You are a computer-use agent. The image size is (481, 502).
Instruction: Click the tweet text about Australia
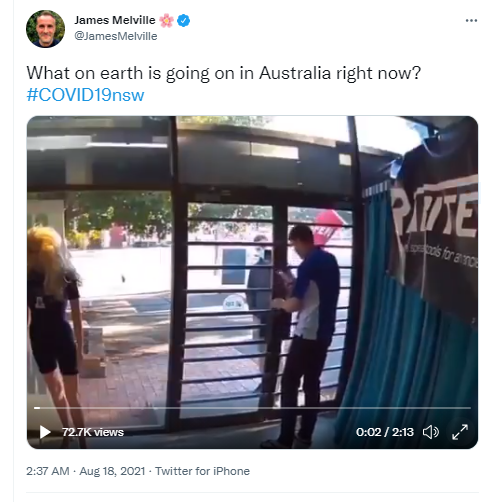pyautogui.click(x=224, y=73)
